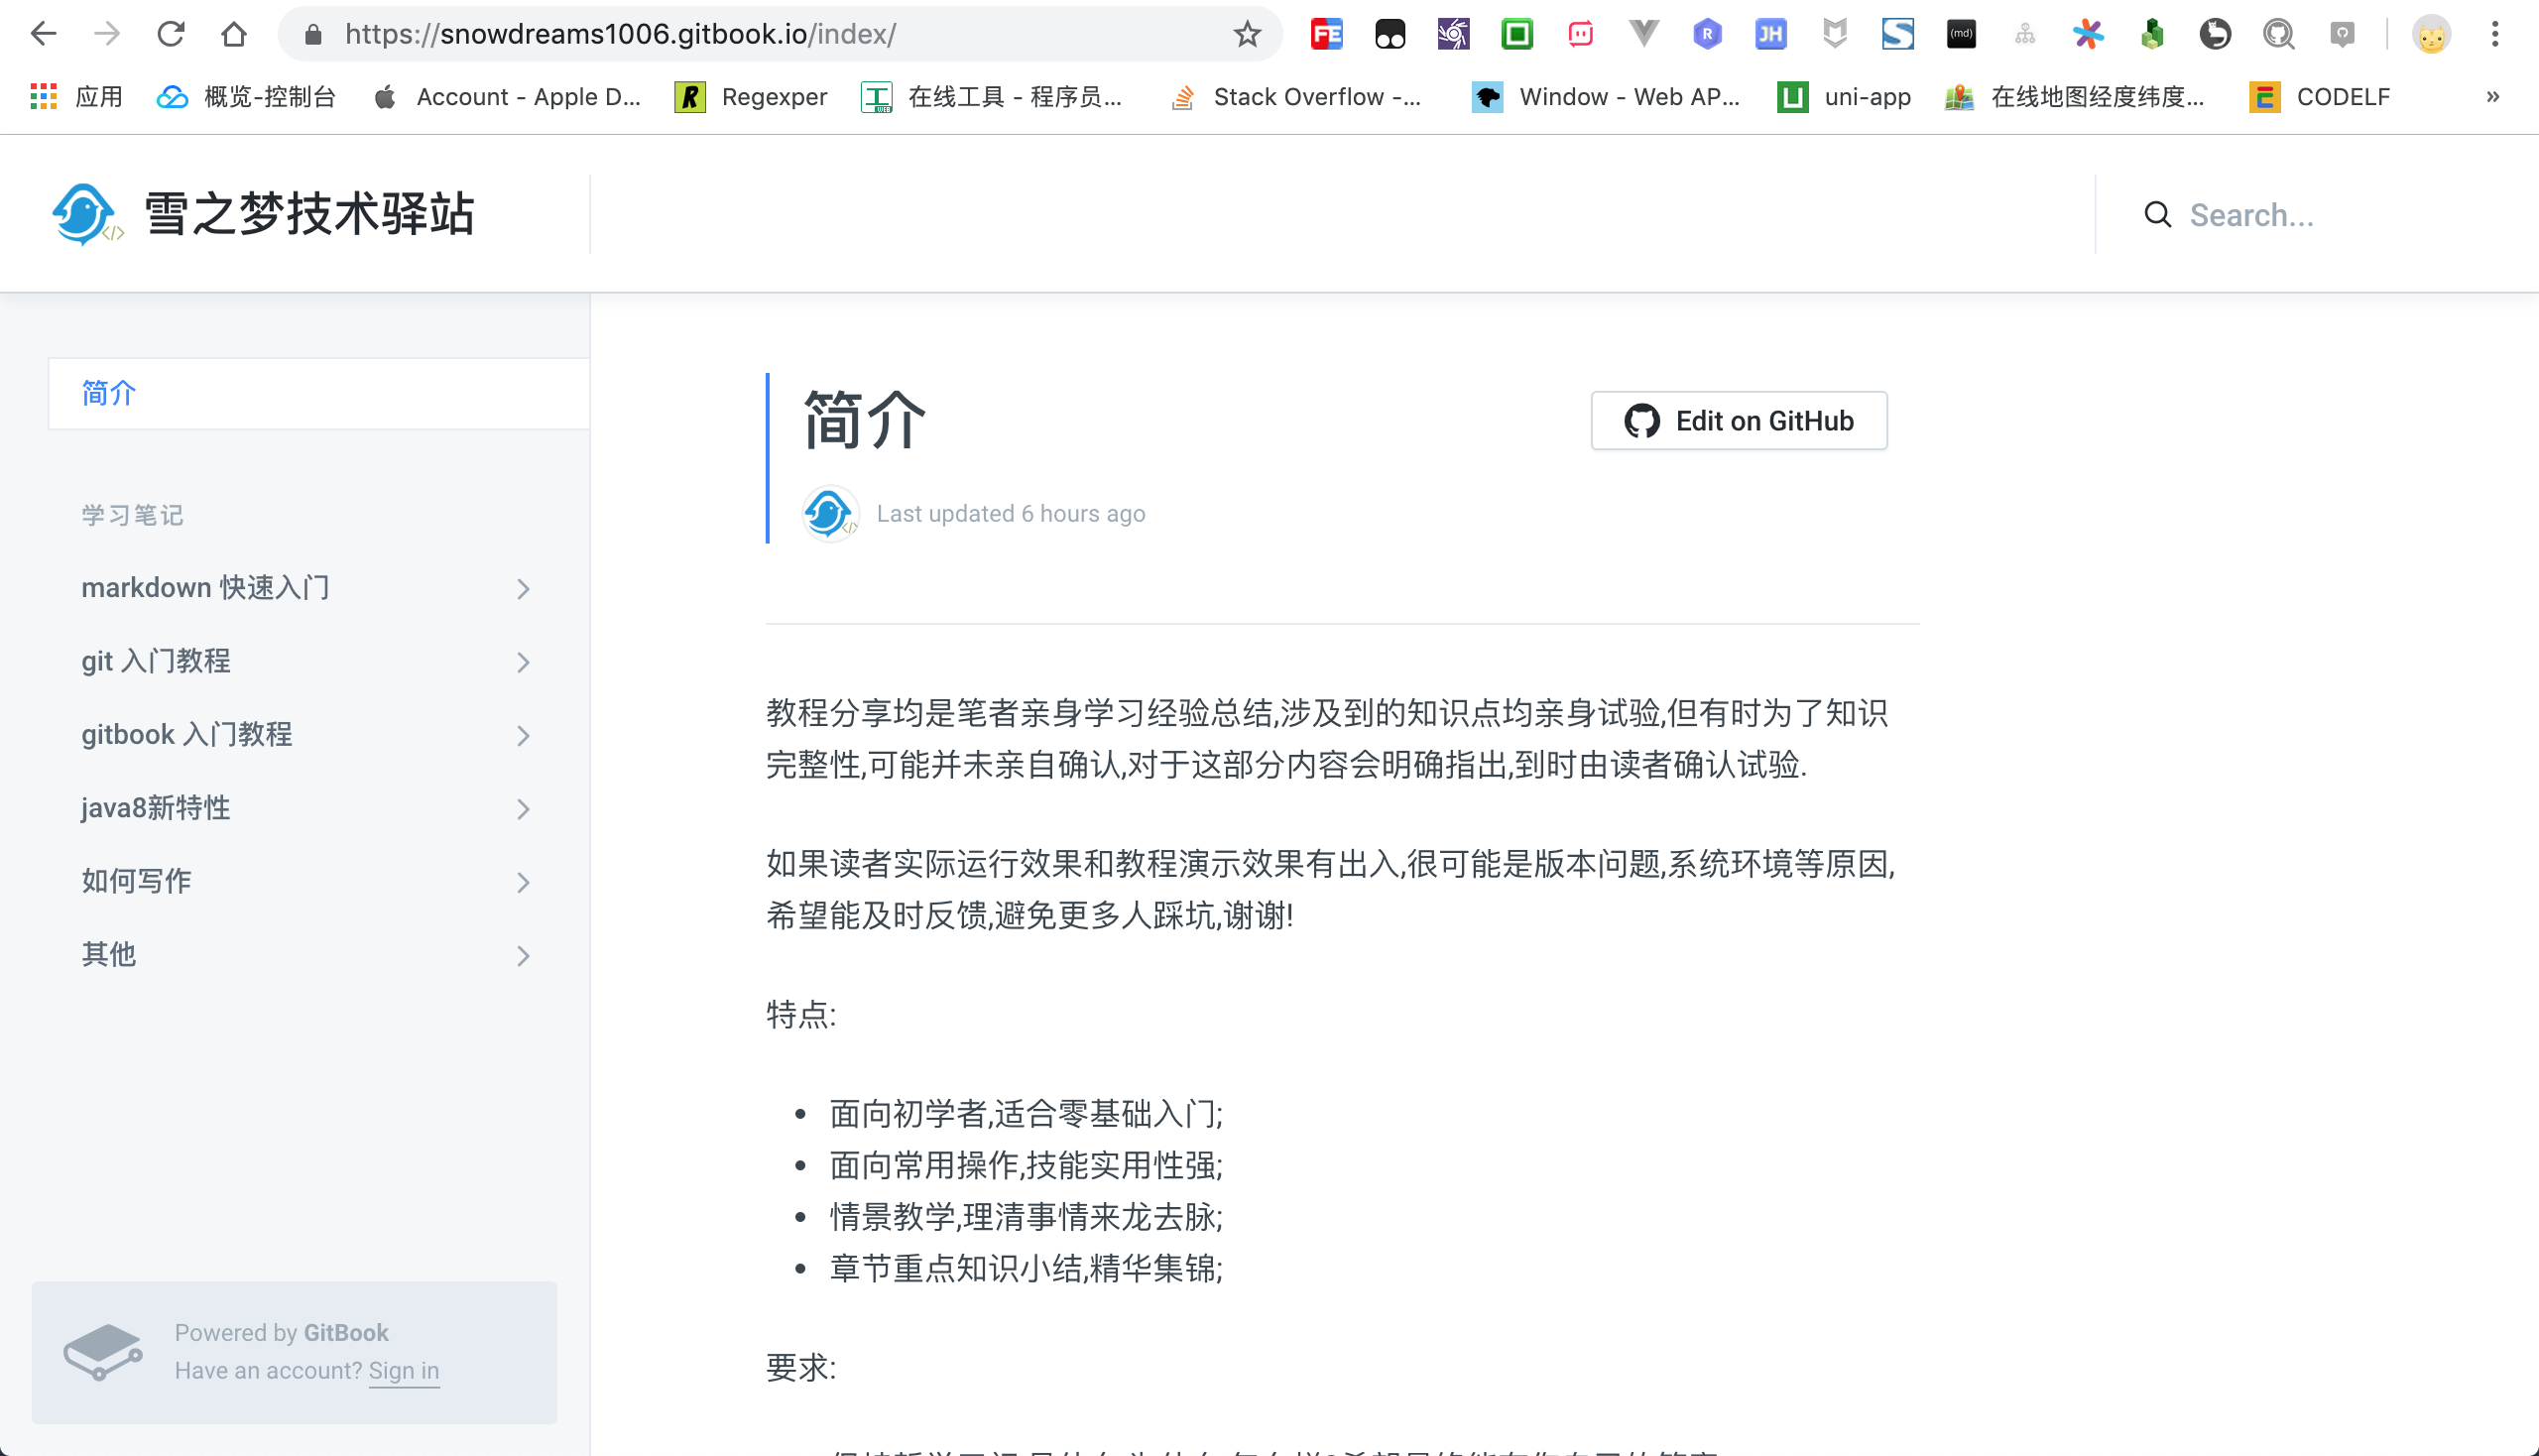
Task: Open the JH browser extension
Action: [1770, 33]
